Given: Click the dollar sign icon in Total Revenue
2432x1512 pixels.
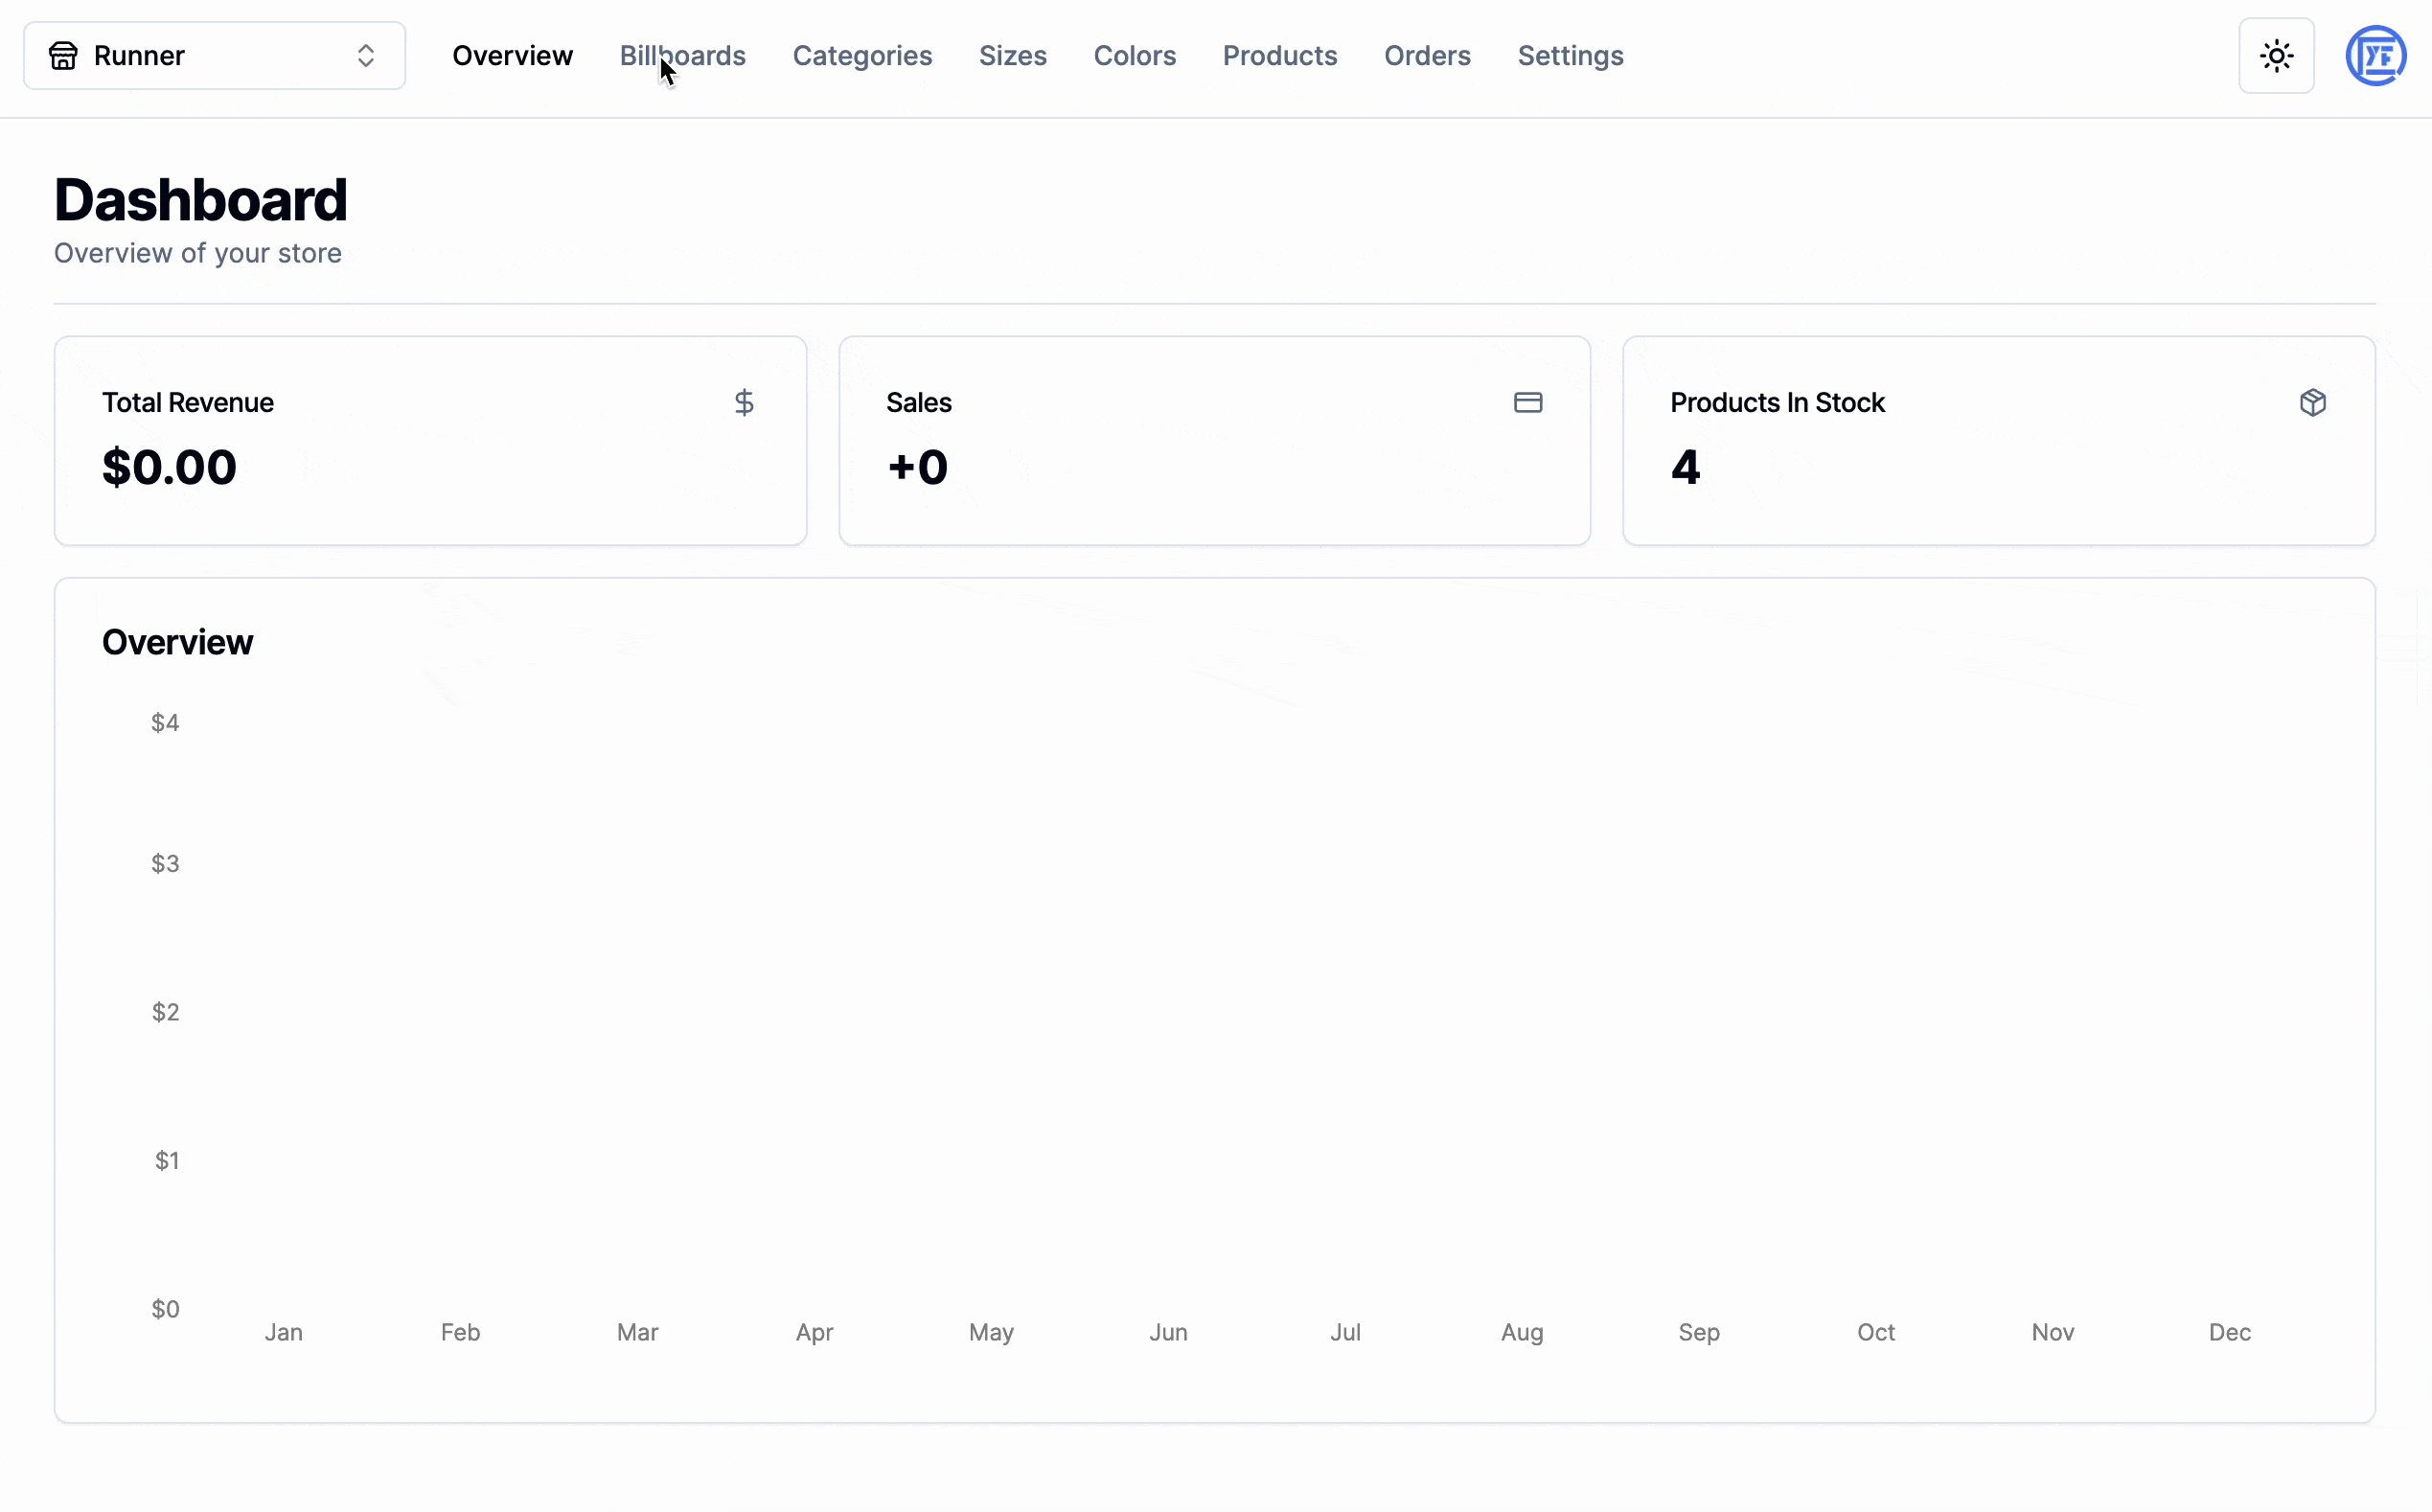Looking at the screenshot, I should [744, 403].
